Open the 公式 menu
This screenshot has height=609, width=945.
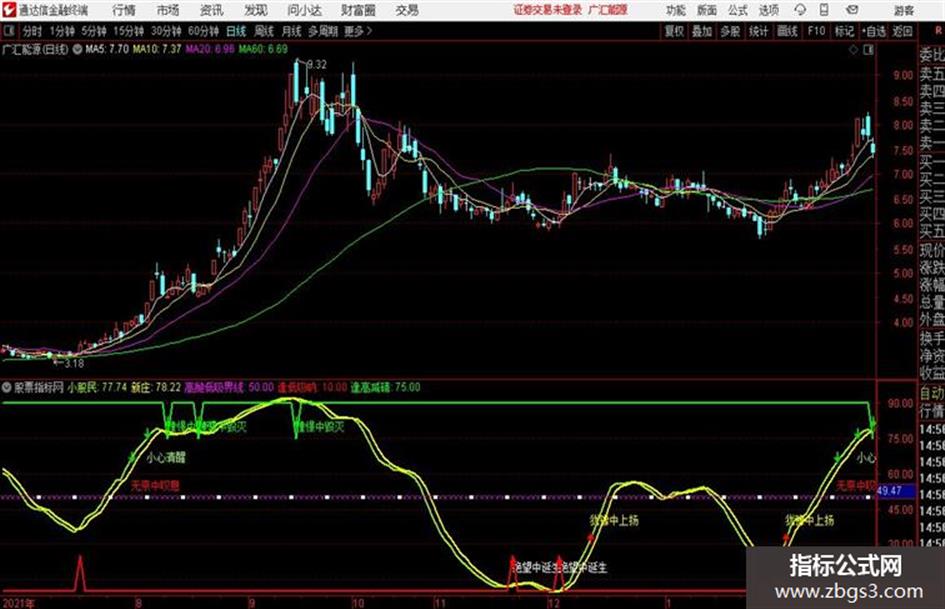tap(738, 10)
